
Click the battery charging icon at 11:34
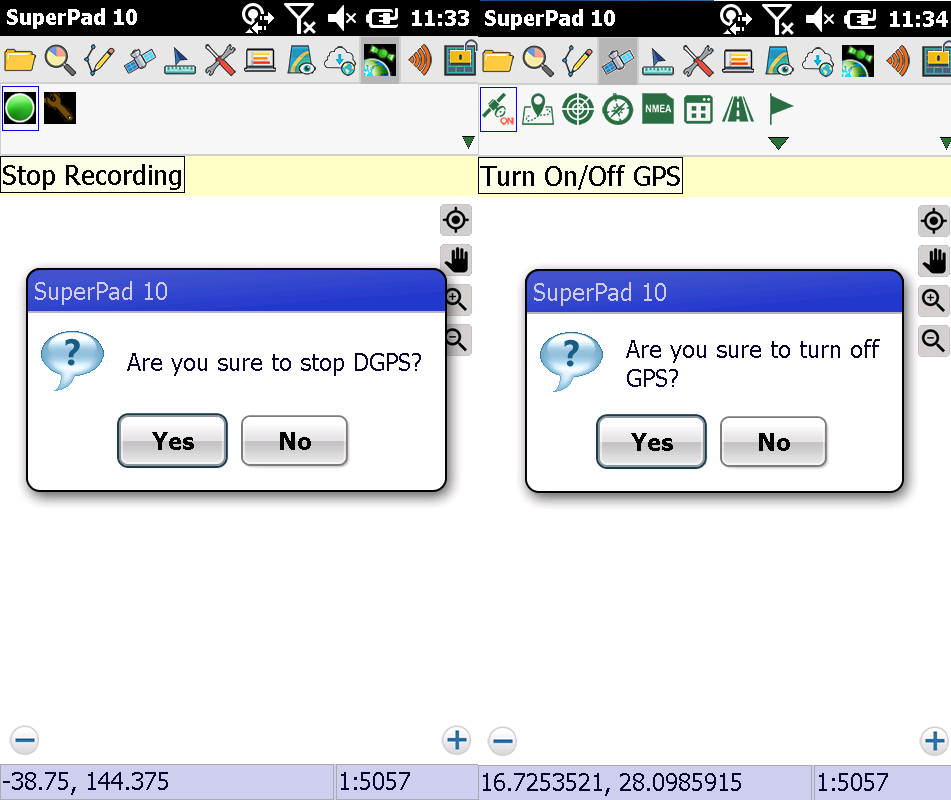point(861,19)
